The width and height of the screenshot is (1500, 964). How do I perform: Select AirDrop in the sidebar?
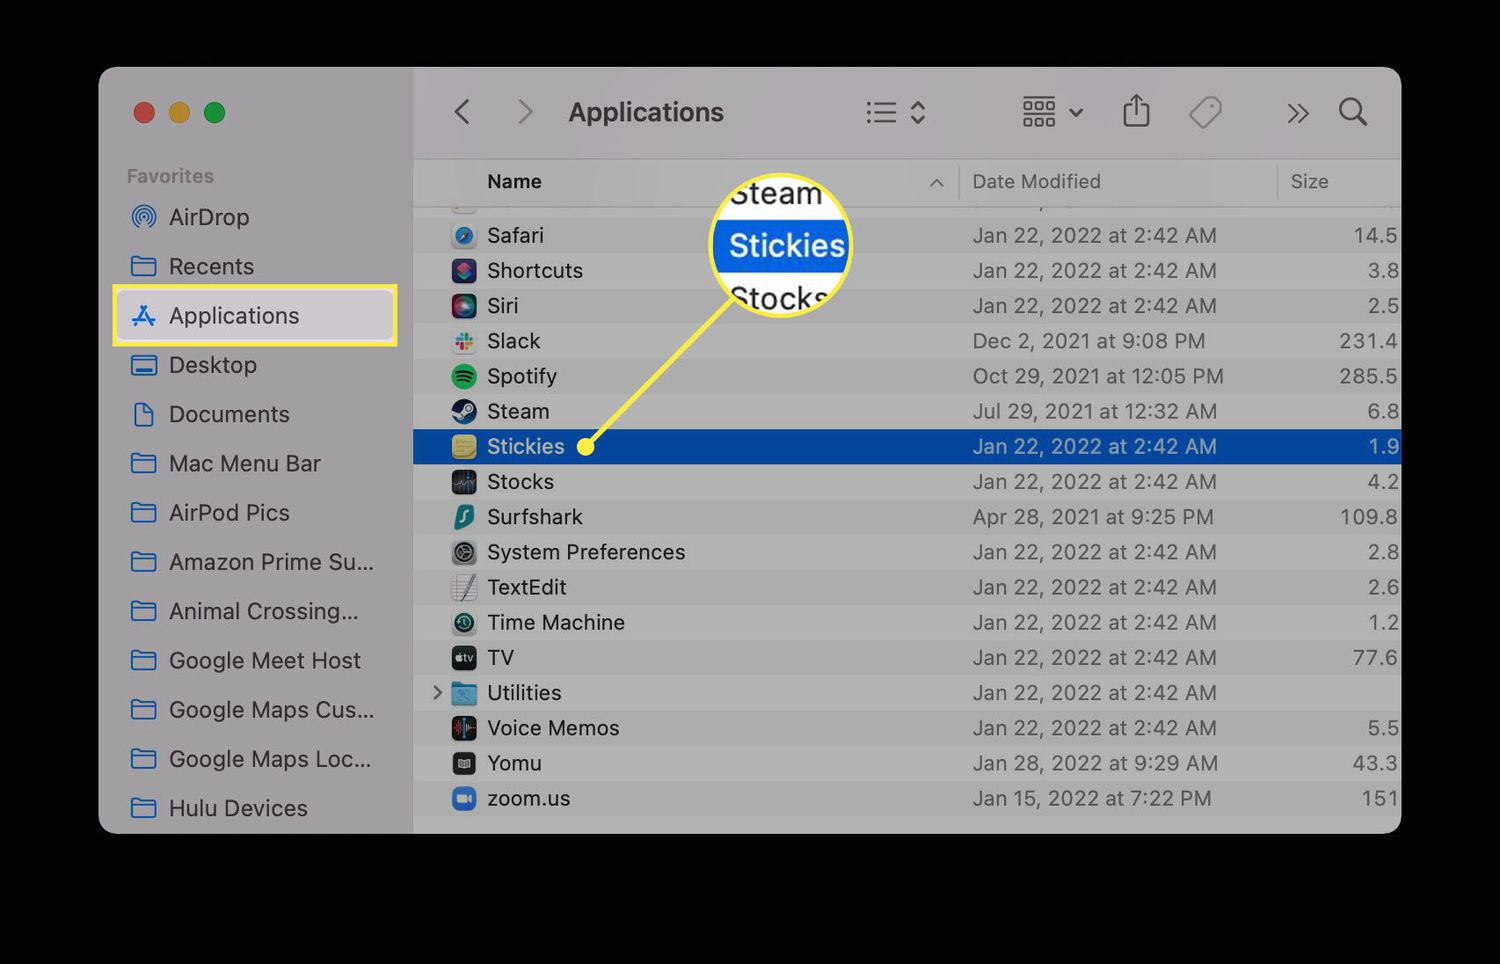coord(209,217)
